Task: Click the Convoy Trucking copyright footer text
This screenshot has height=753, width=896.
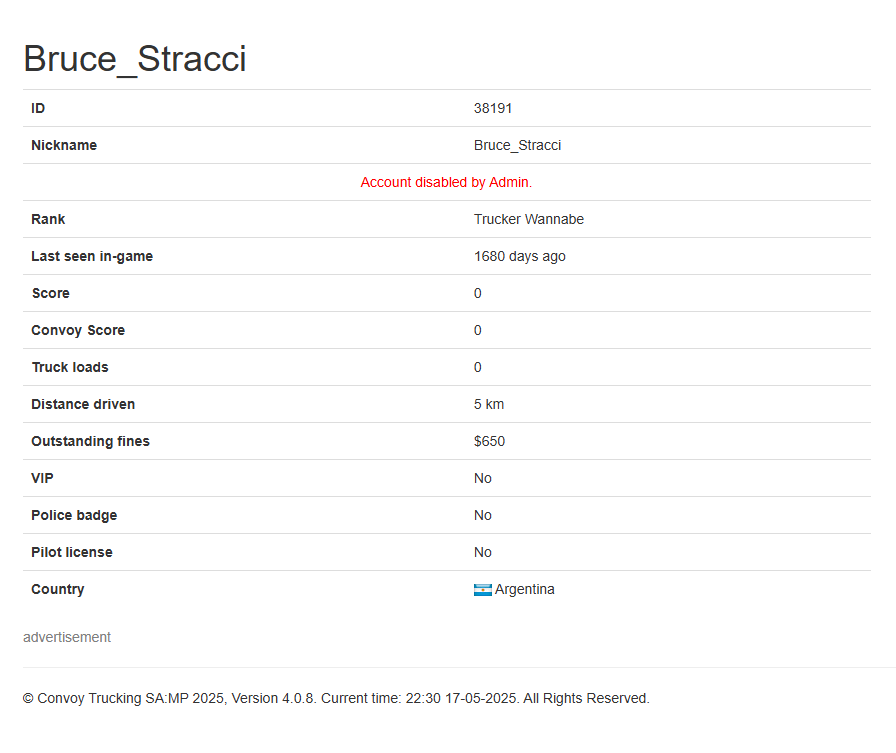Action: (336, 699)
